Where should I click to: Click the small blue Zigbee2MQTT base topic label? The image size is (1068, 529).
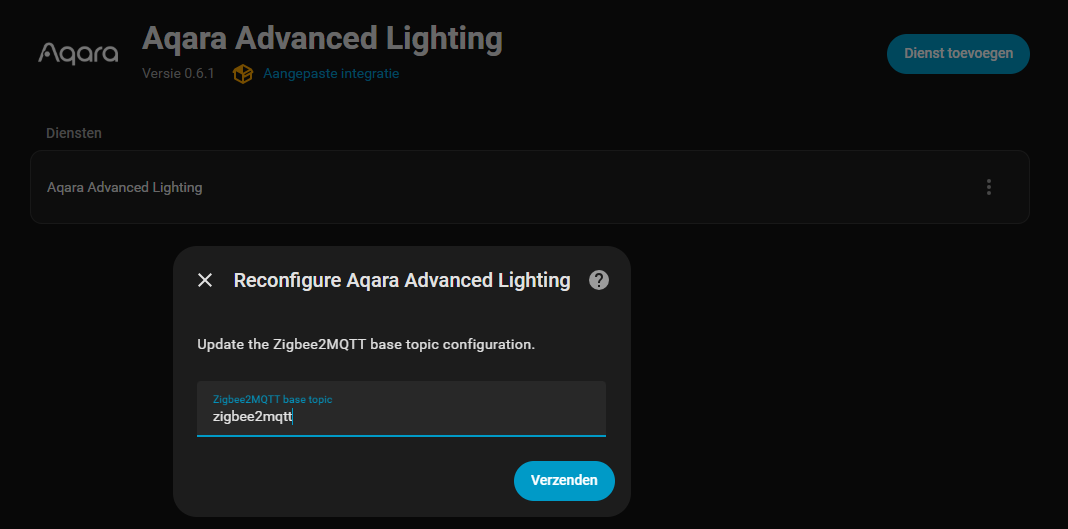272,399
